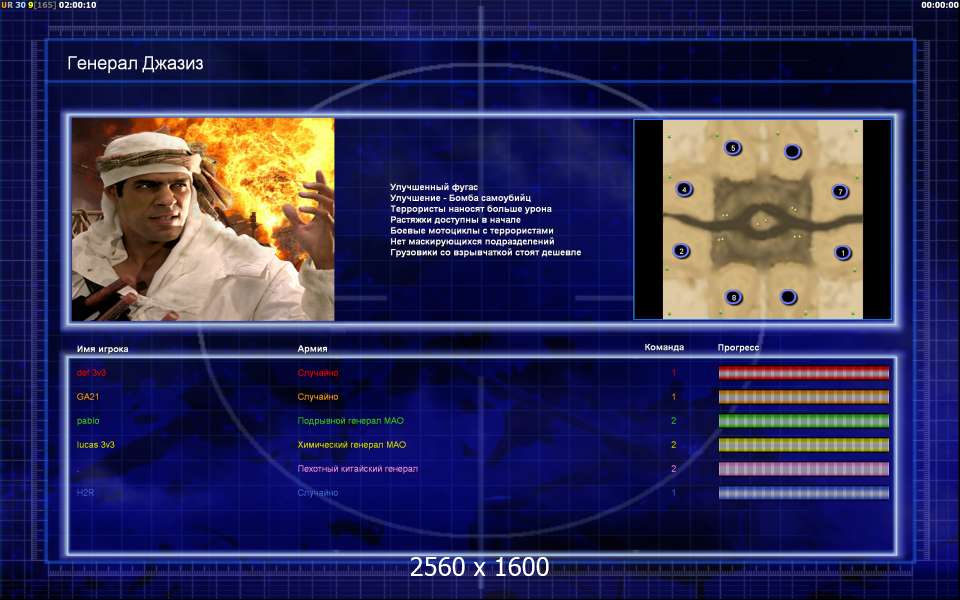Click bonus line 'Растяжки доступны в начале'
The image size is (960, 600).
tap(456, 220)
